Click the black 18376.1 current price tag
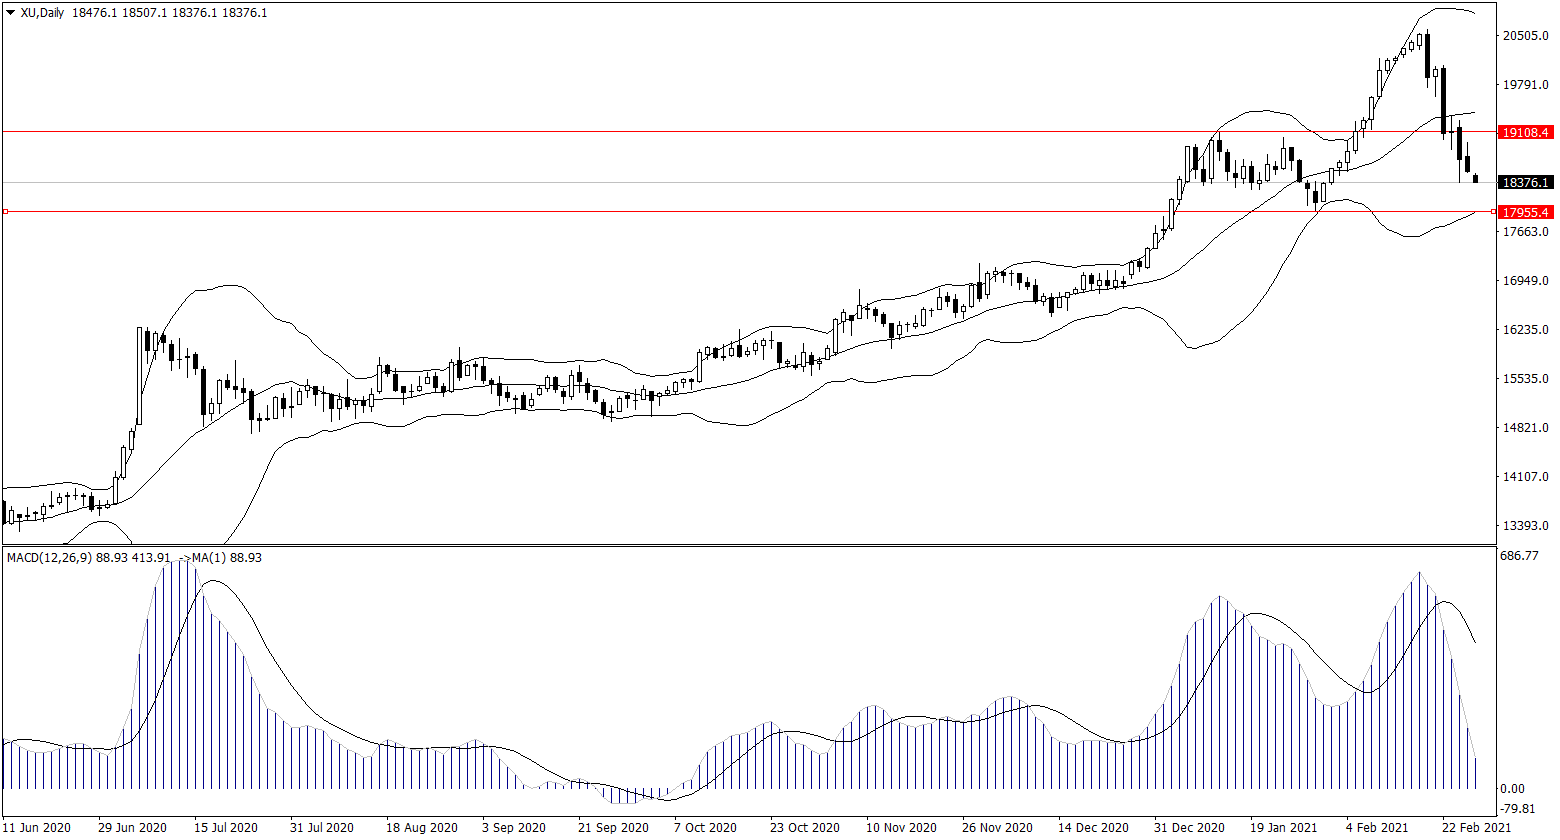This screenshot has width=1560, height=840. tap(1525, 183)
